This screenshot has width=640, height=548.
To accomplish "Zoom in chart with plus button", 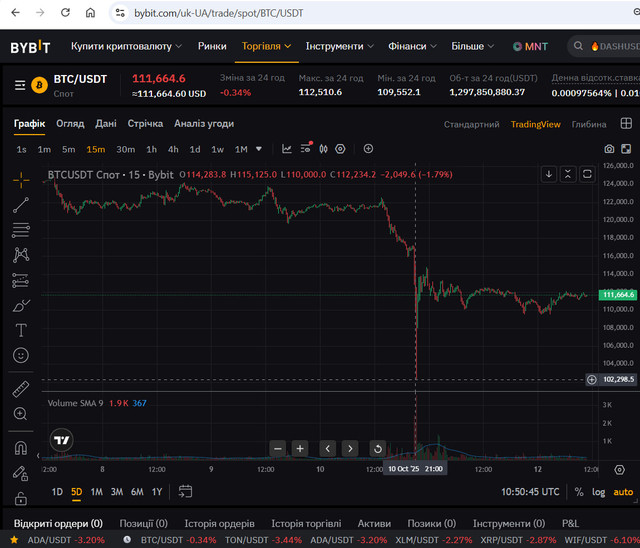I will click(x=300, y=449).
